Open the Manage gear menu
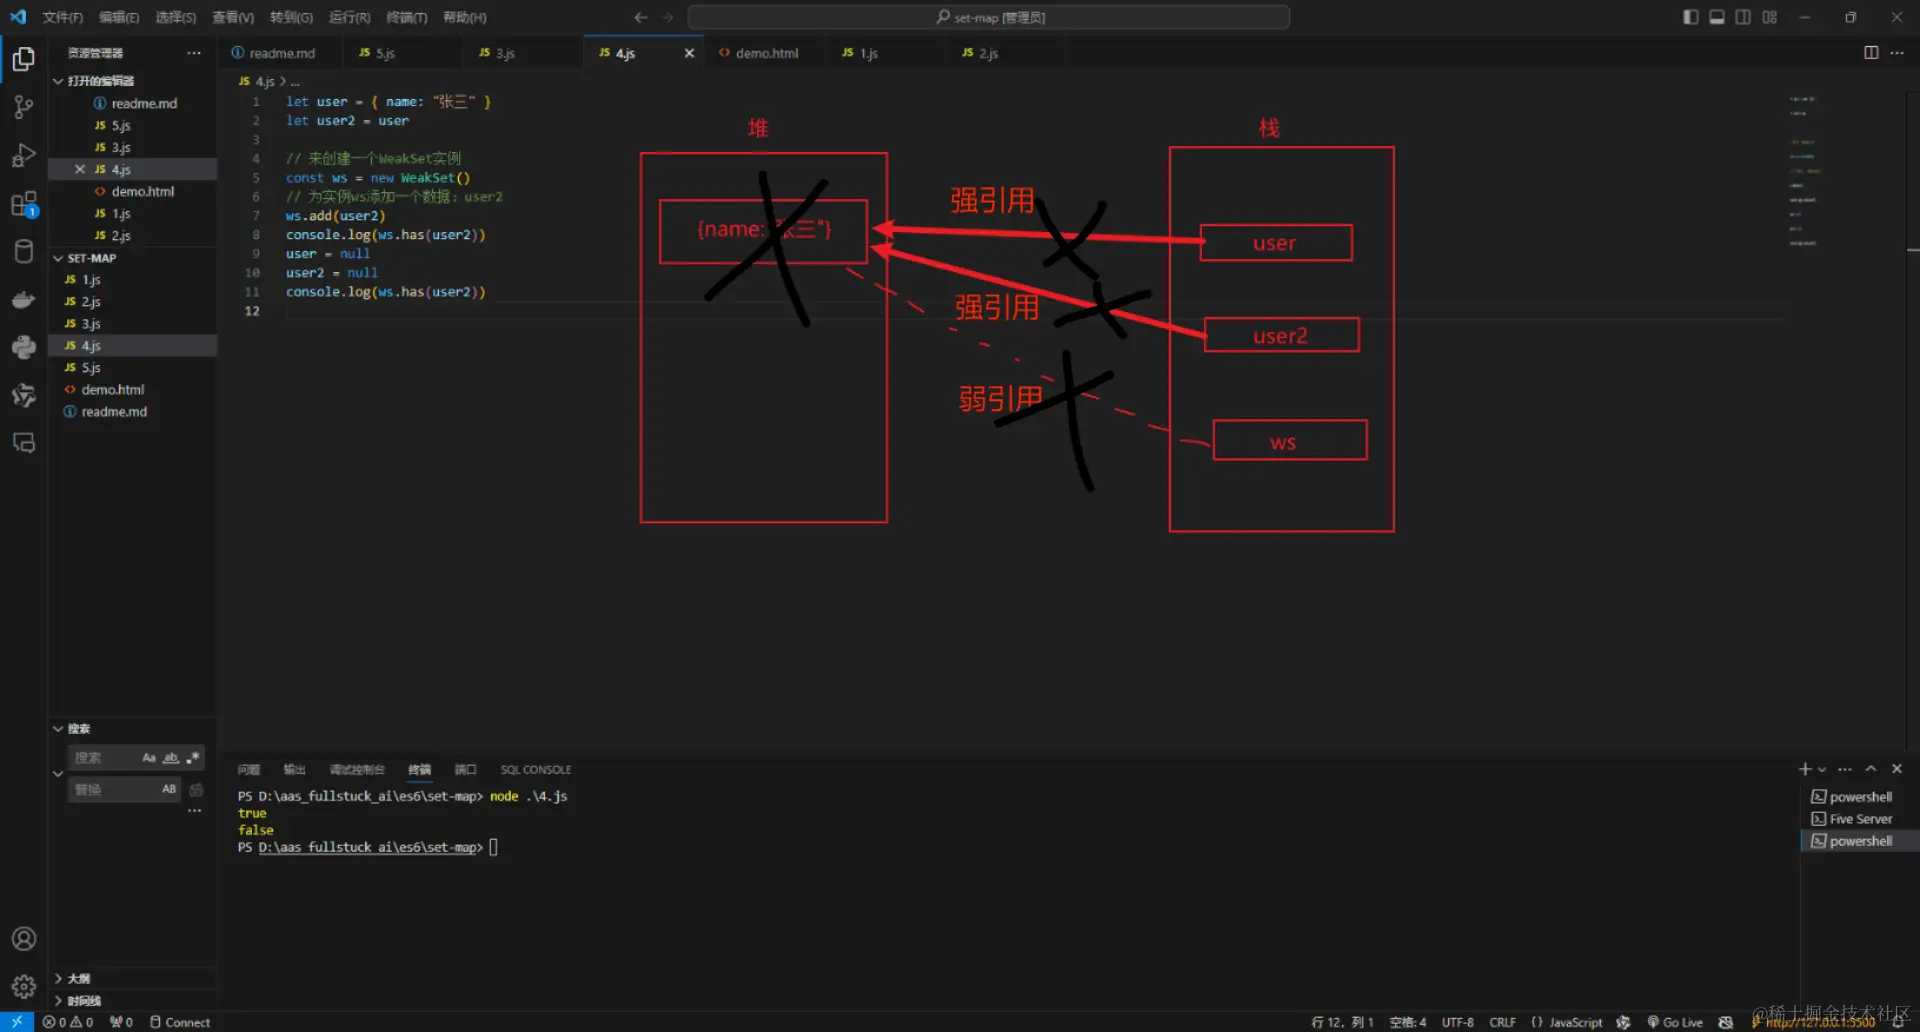 [24, 987]
